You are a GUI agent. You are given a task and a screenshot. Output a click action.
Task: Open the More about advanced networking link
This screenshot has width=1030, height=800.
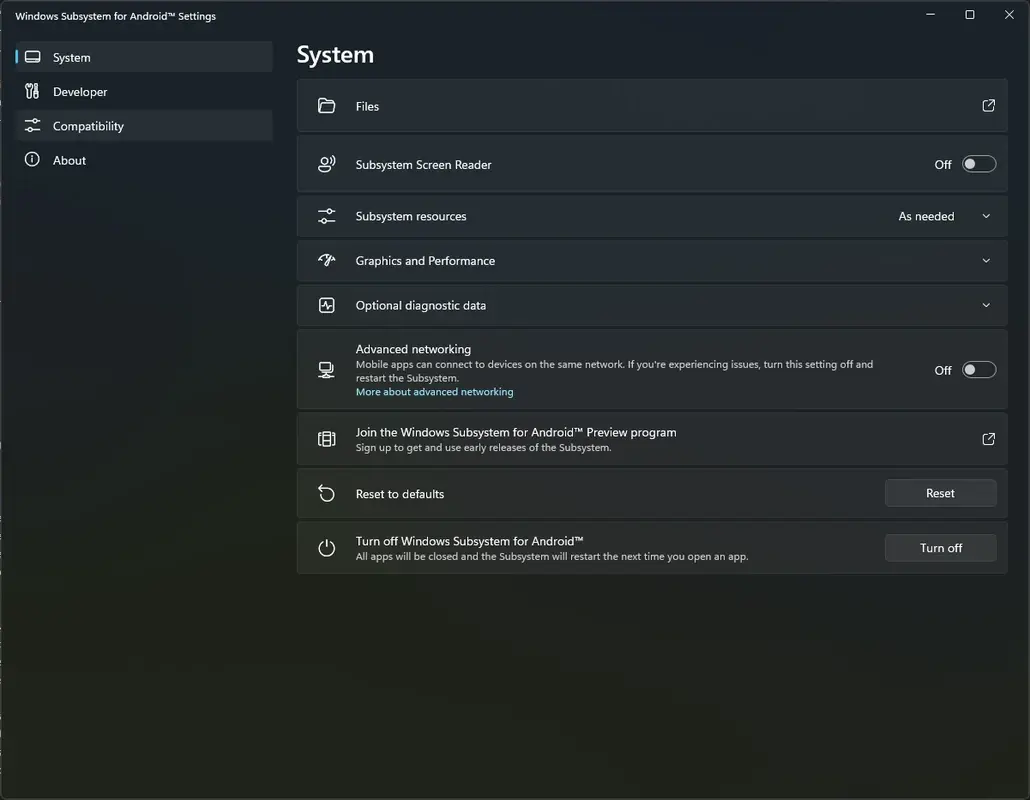434,391
